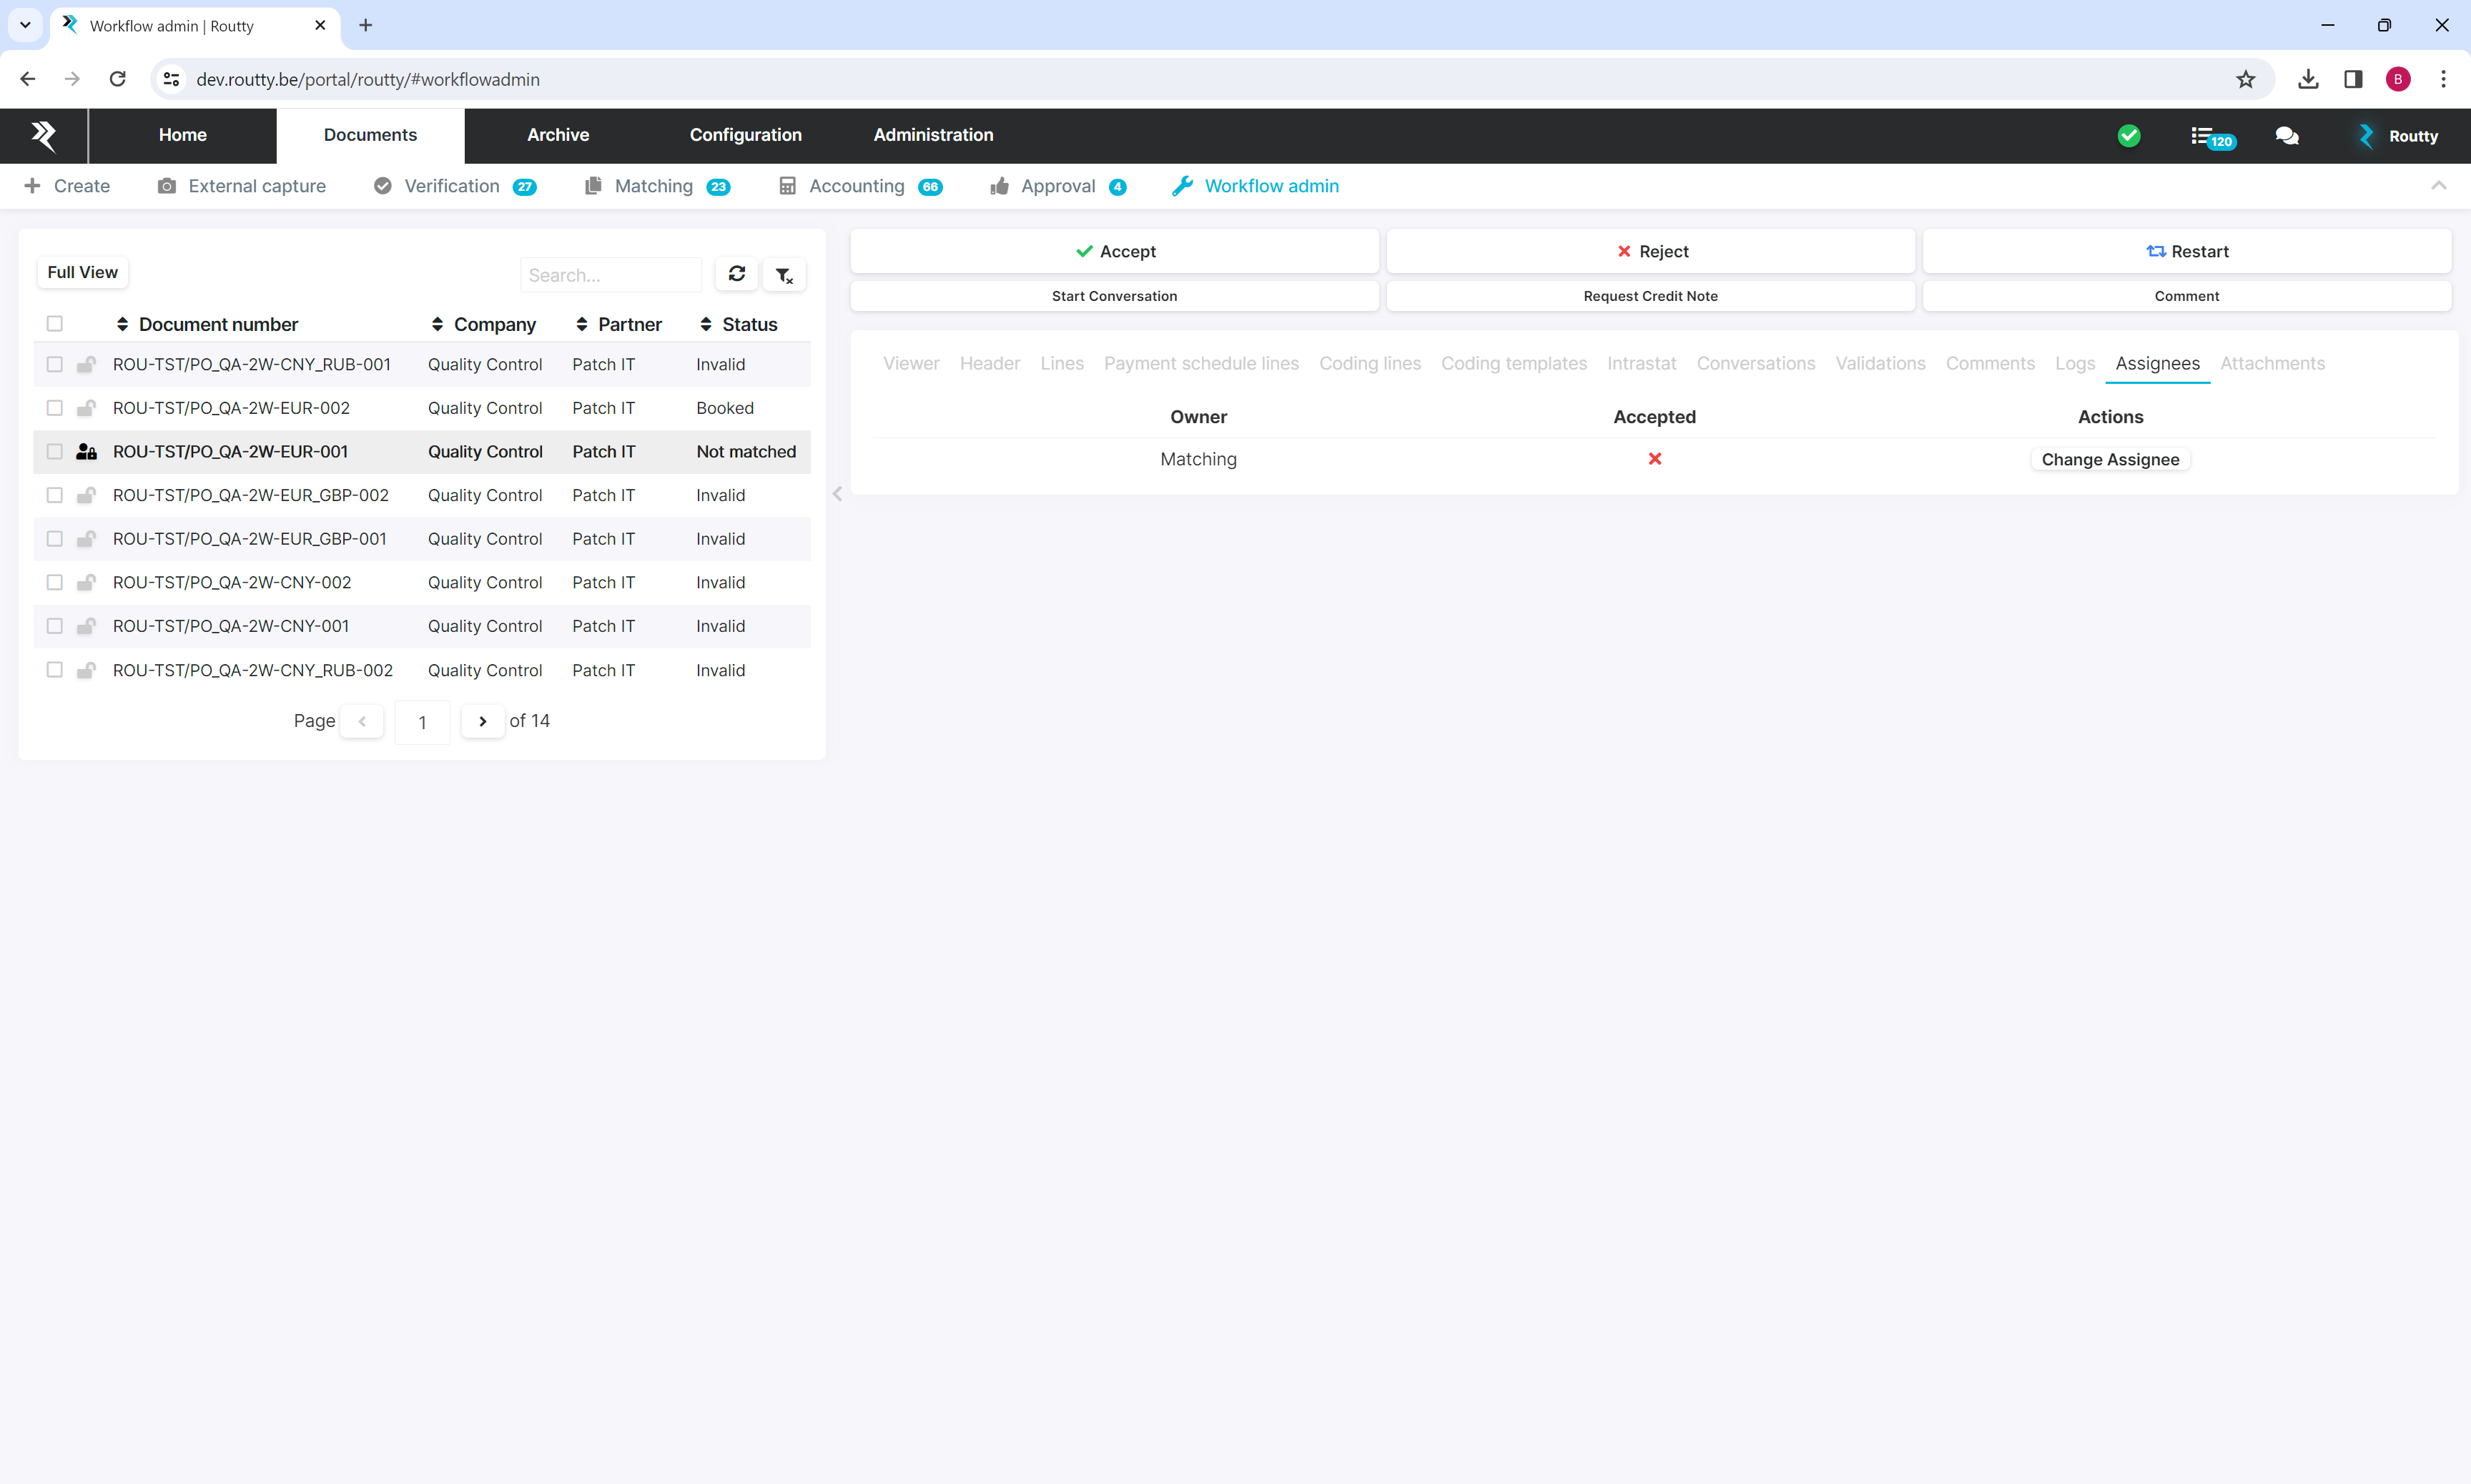Click the refresh list icon

[736, 274]
